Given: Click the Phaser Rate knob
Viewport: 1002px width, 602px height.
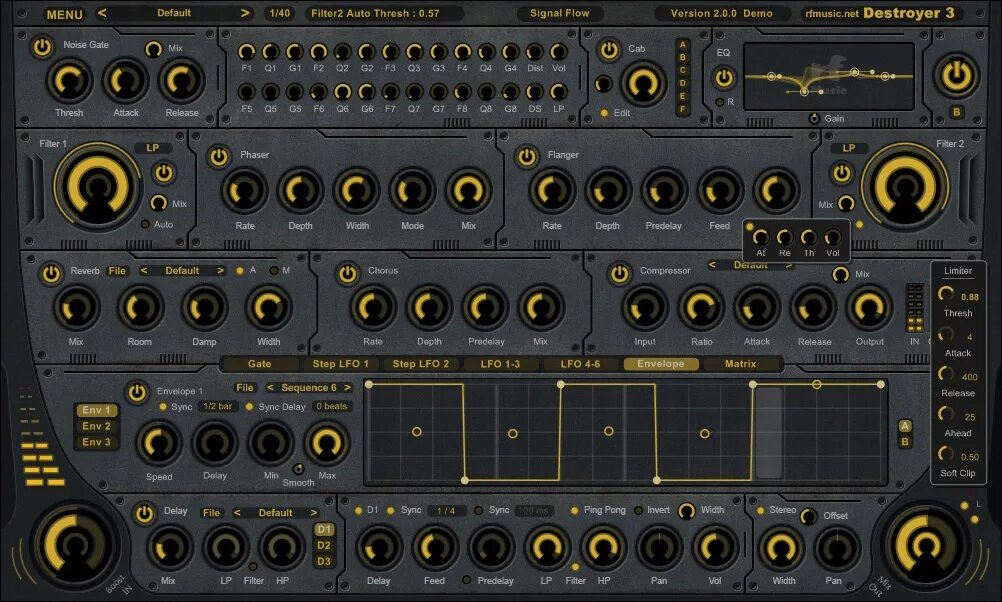Looking at the screenshot, I should click(x=245, y=191).
